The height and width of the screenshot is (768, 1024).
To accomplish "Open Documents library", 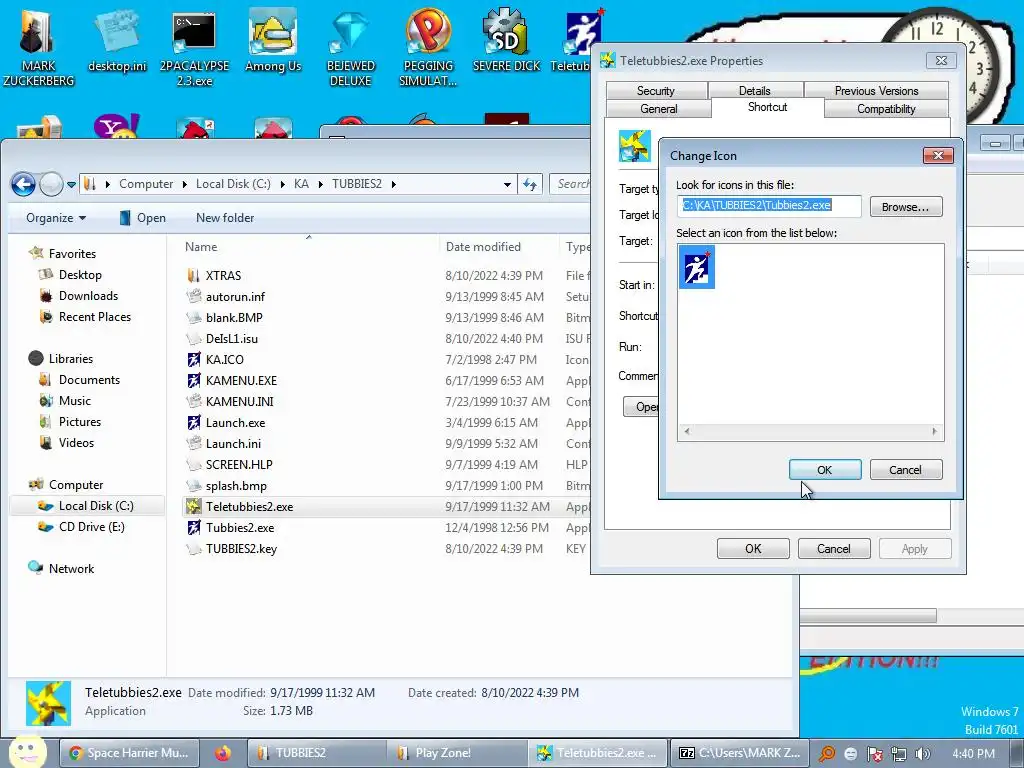I will (89, 380).
